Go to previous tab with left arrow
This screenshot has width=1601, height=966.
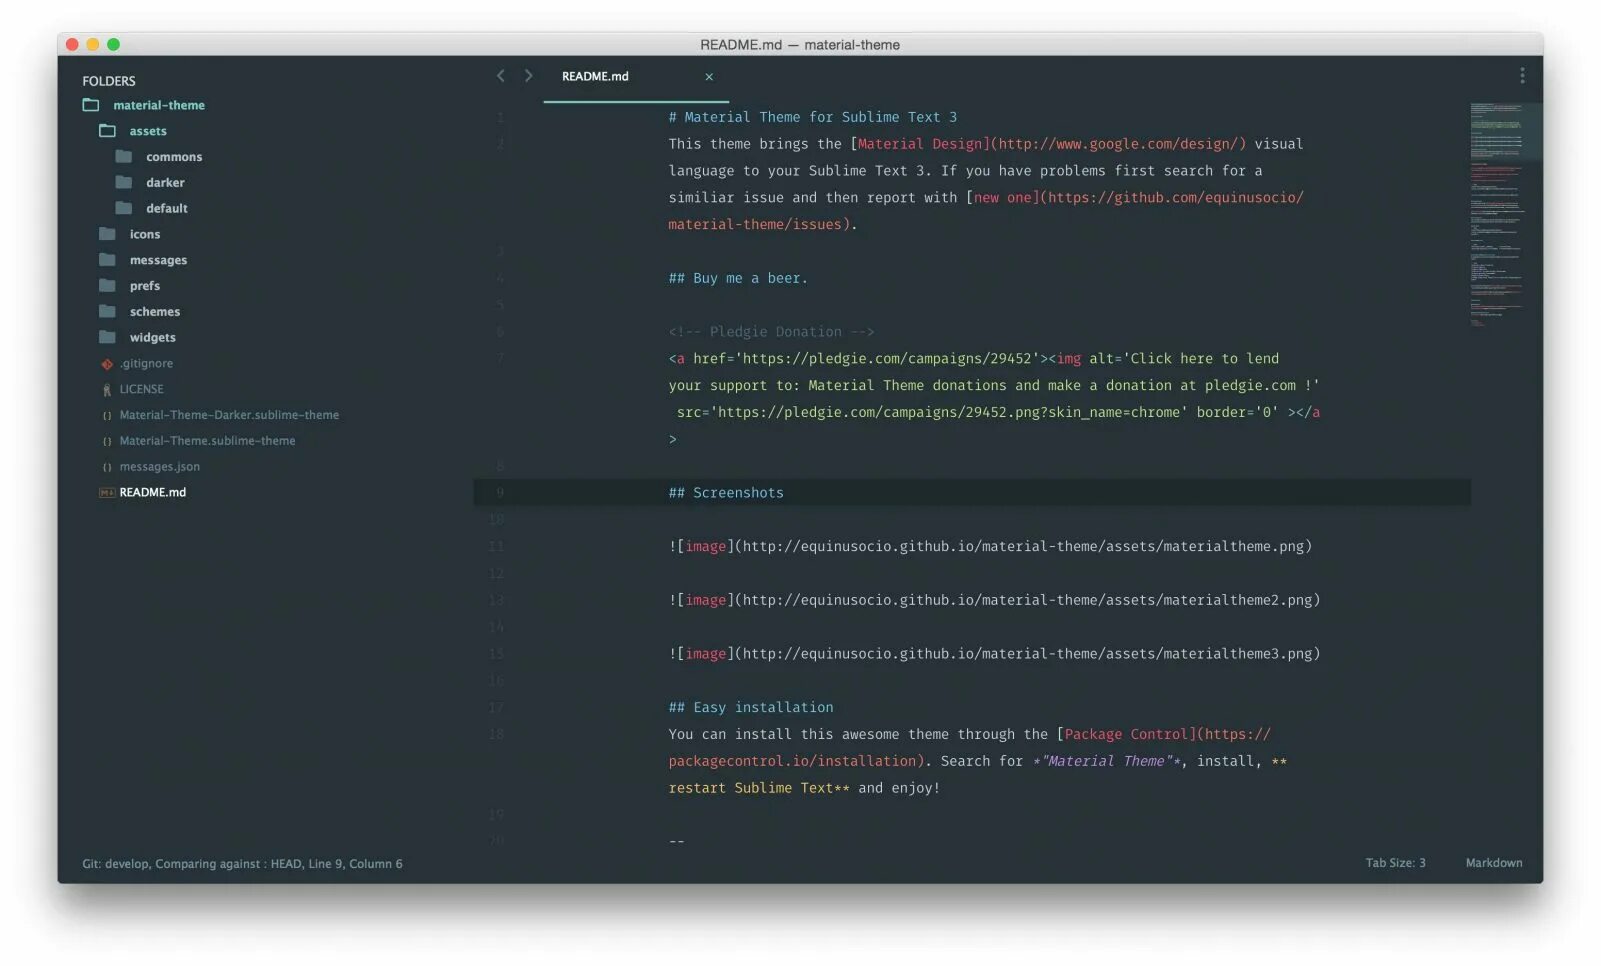(501, 76)
